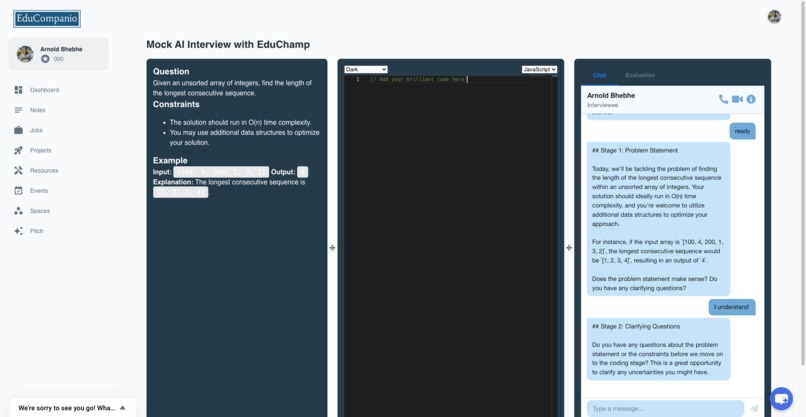Switch to the Evaluation tab

[x=640, y=75]
